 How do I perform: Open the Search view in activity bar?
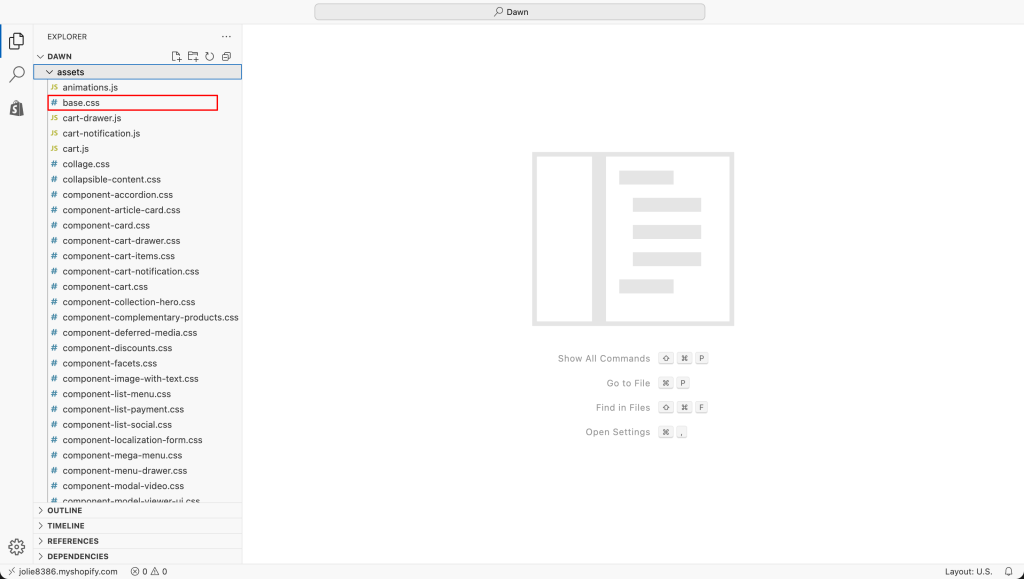tap(16, 75)
